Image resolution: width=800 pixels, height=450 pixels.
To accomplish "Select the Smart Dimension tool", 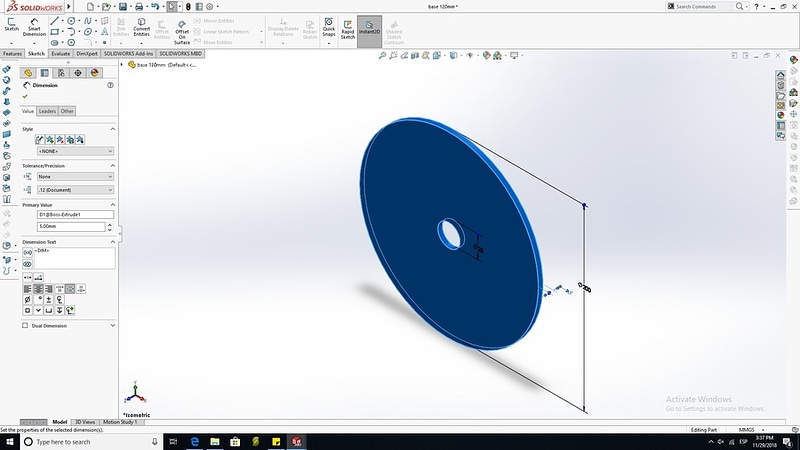I will pyautogui.click(x=34, y=28).
